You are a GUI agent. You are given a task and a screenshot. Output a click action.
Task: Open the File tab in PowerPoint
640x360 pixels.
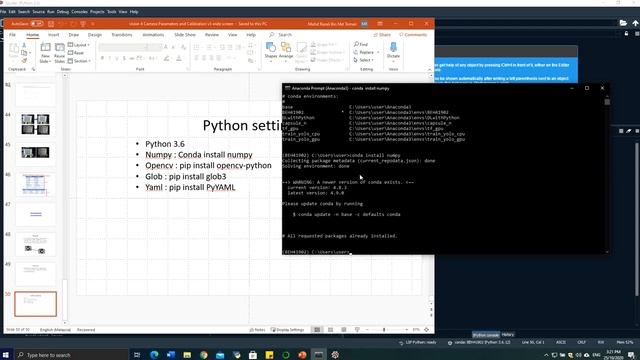pos(13,35)
